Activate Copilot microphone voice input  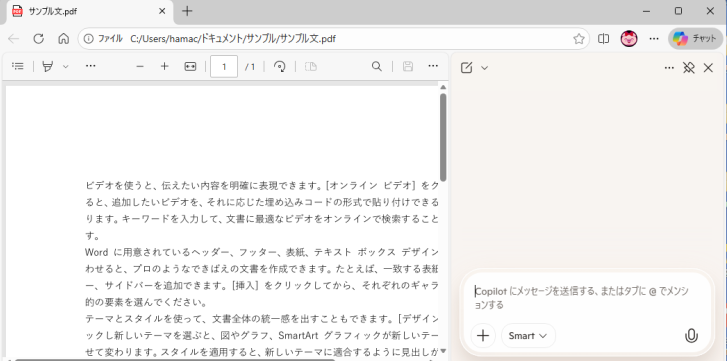point(691,336)
